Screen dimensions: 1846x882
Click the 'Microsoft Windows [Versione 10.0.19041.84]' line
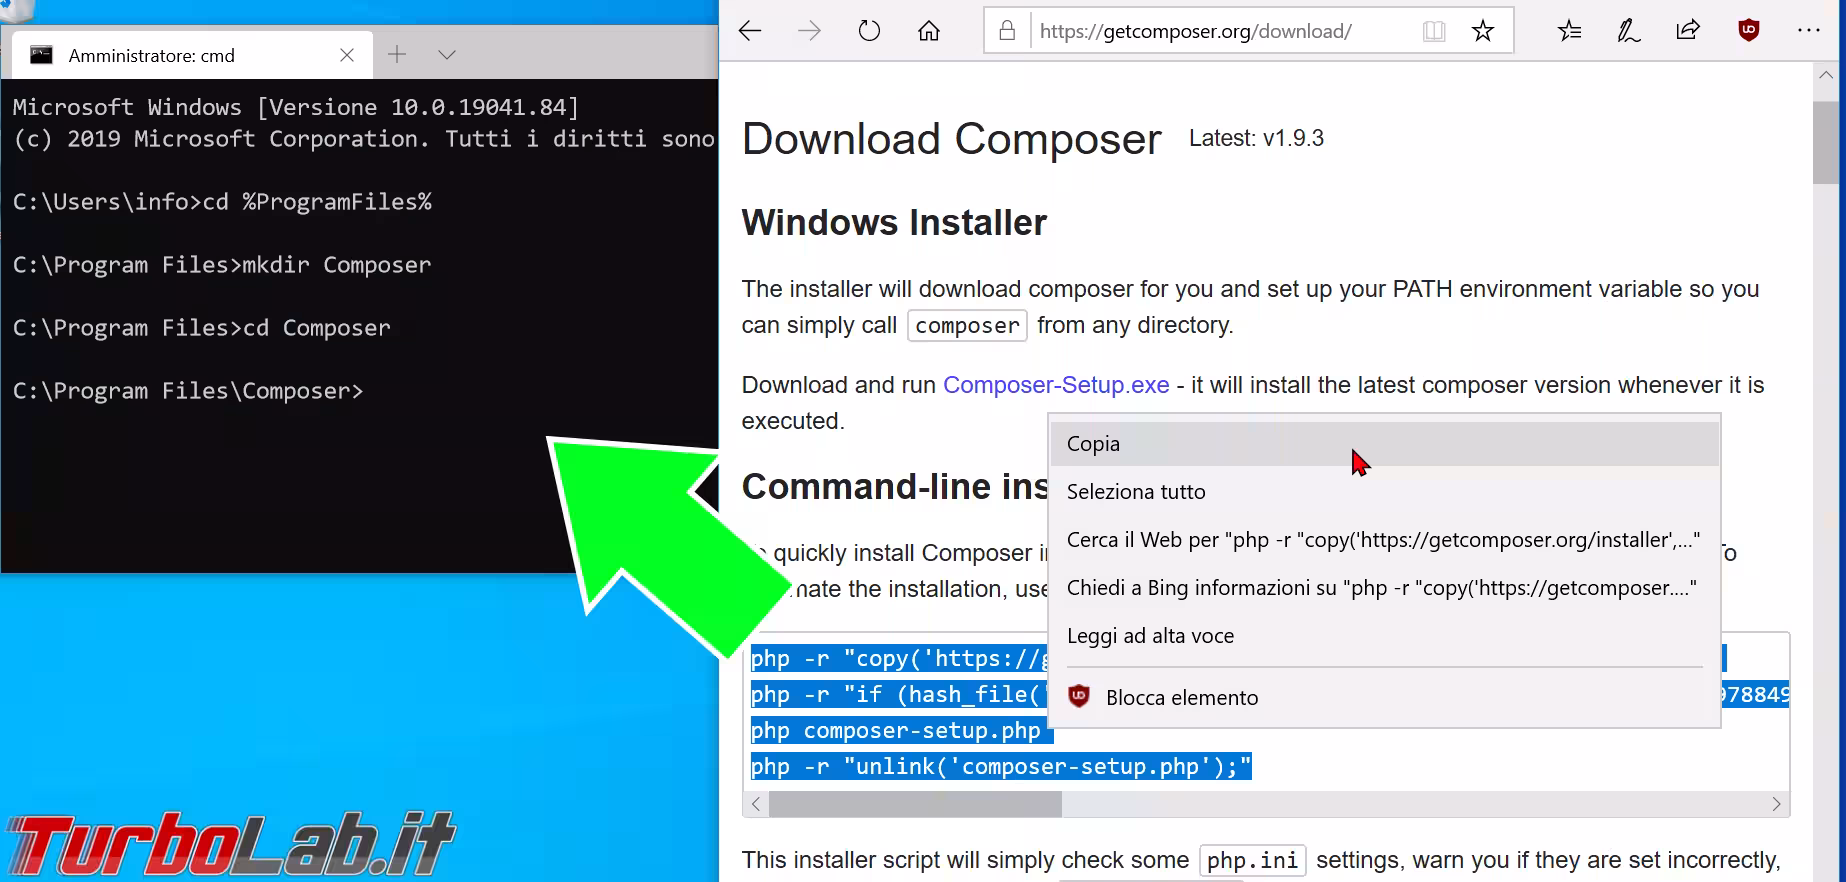click(x=296, y=107)
